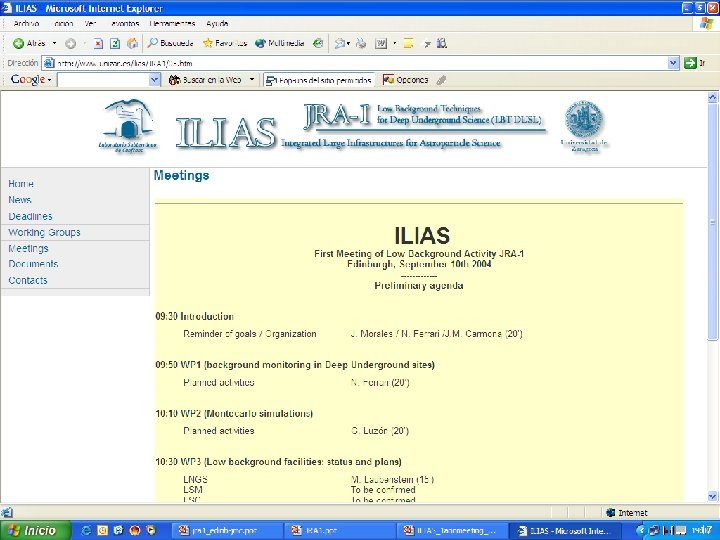Open Google toolbar Opciones
The height and width of the screenshot is (540, 720).
tap(405, 80)
